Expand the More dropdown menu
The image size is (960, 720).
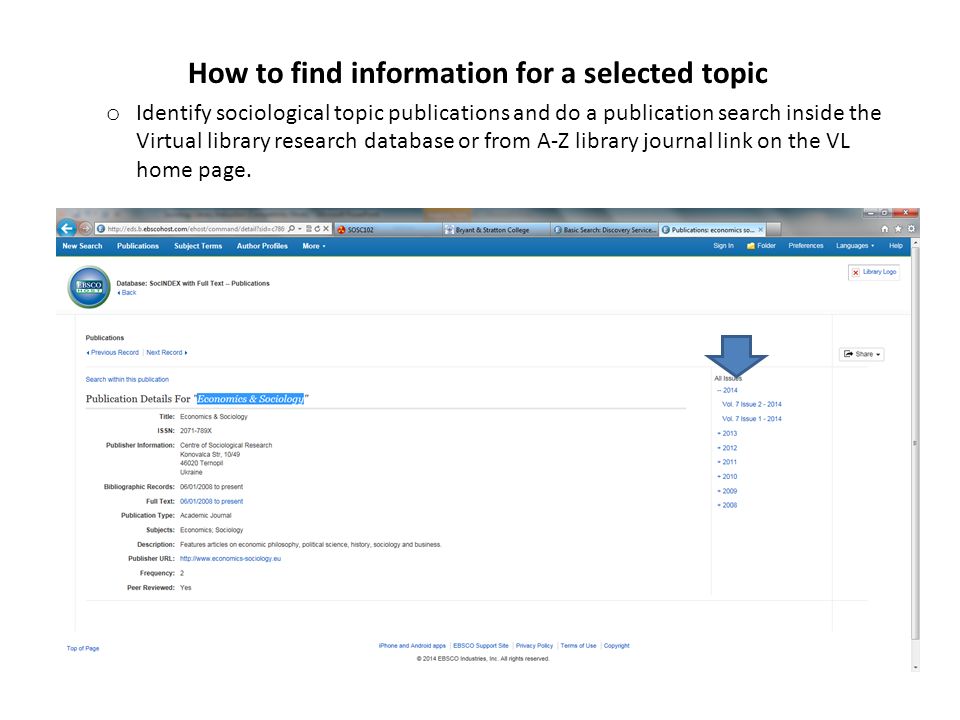[x=313, y=246]
